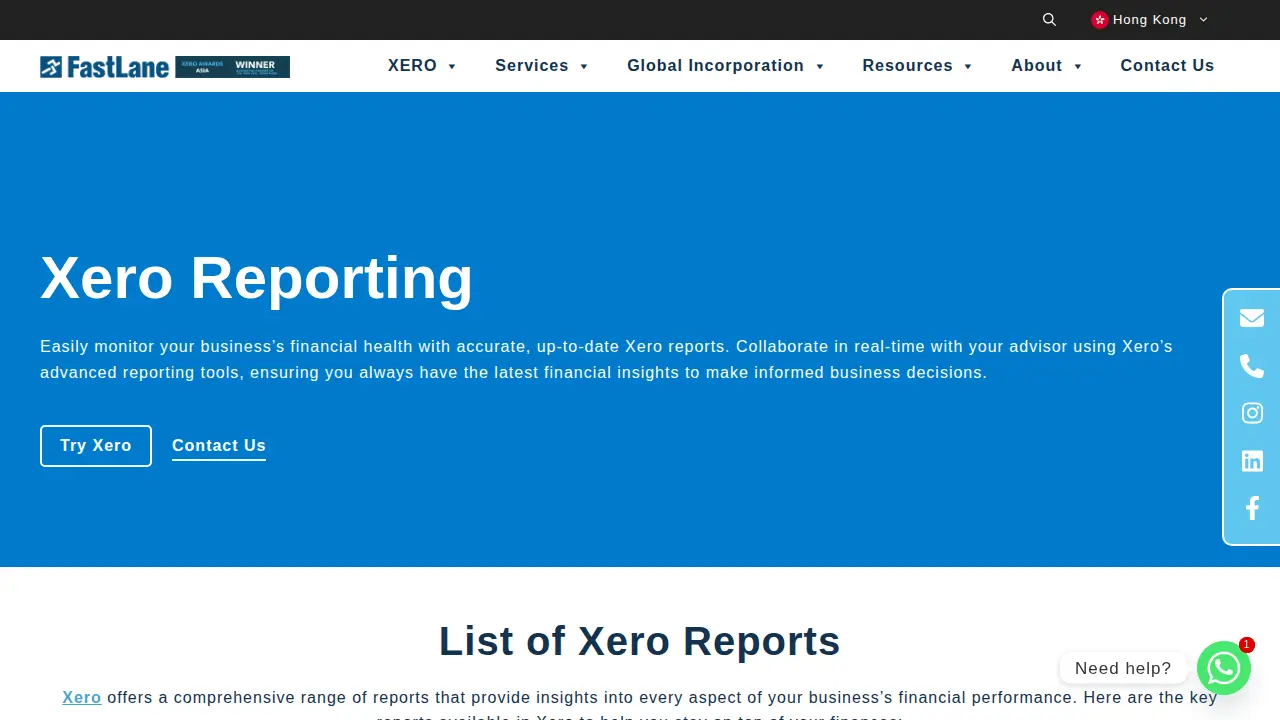Click the Try Xero button
The height and width of the screenshot is (720, 1280).
pos(96,446)
